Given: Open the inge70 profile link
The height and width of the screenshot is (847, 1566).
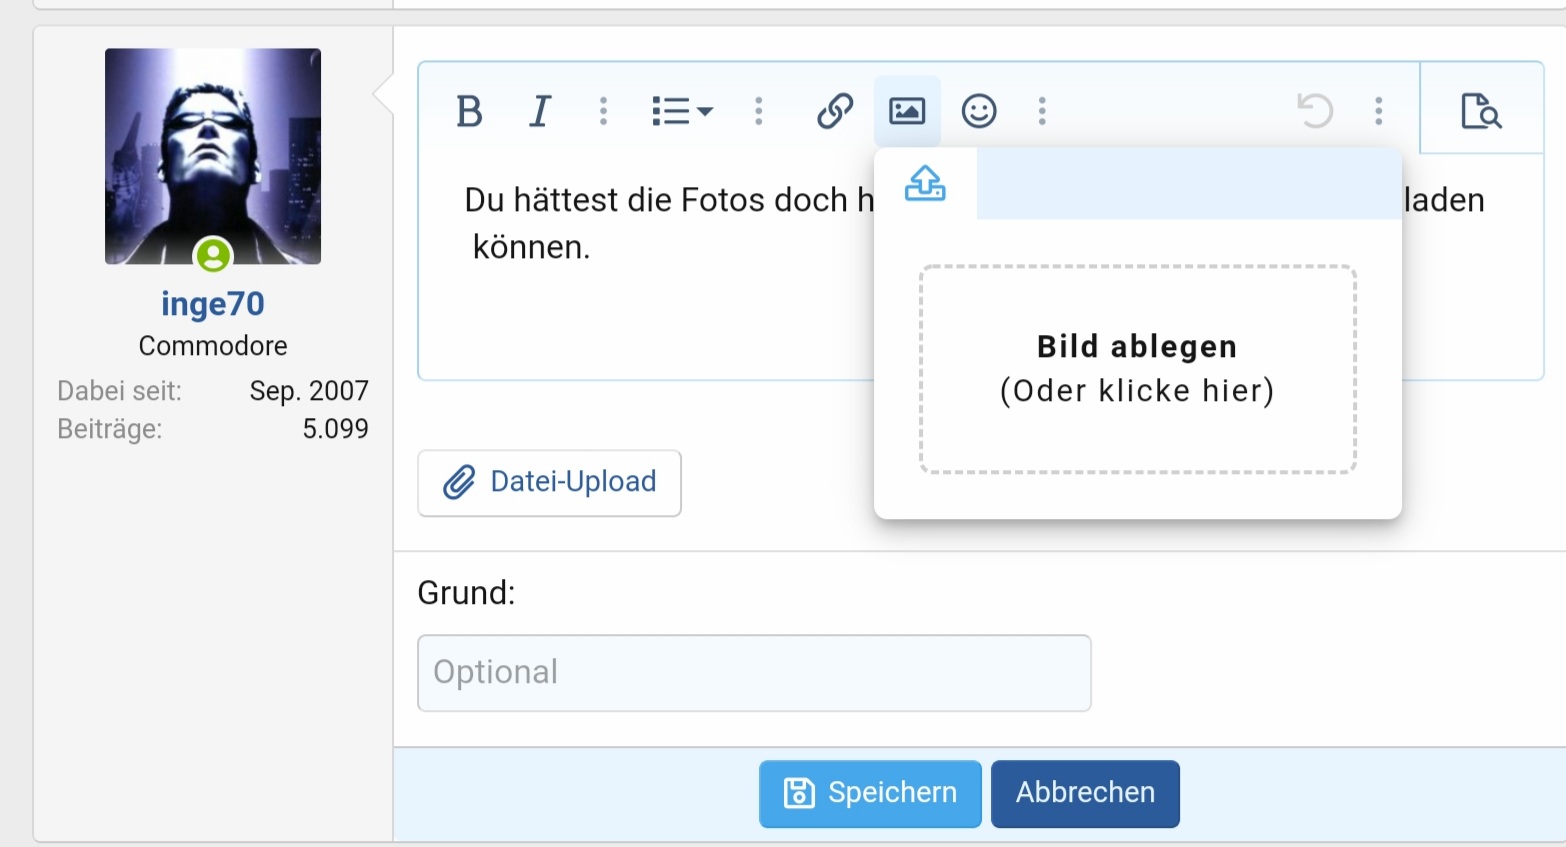Looking at the screenshot, I should (213, 304).
